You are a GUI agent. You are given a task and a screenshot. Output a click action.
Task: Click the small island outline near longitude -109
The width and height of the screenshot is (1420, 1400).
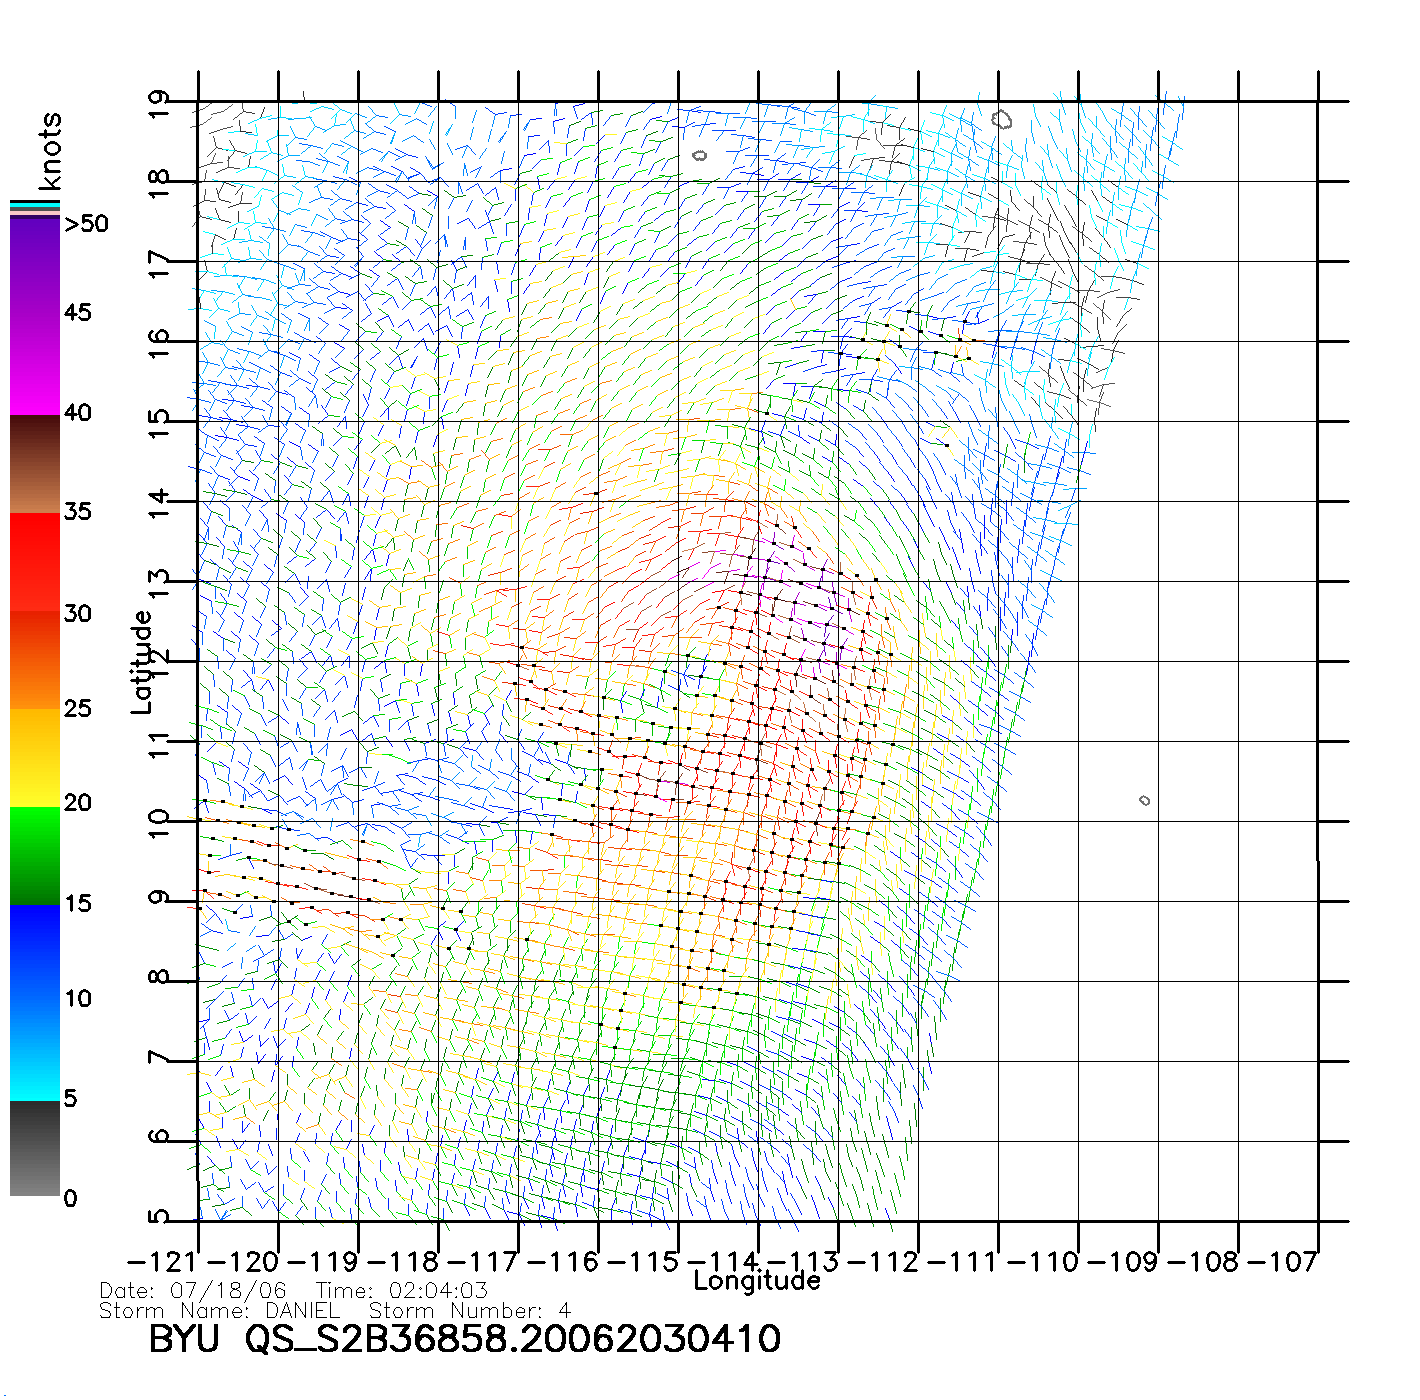pyautogui.click(x=1144, y=800)
